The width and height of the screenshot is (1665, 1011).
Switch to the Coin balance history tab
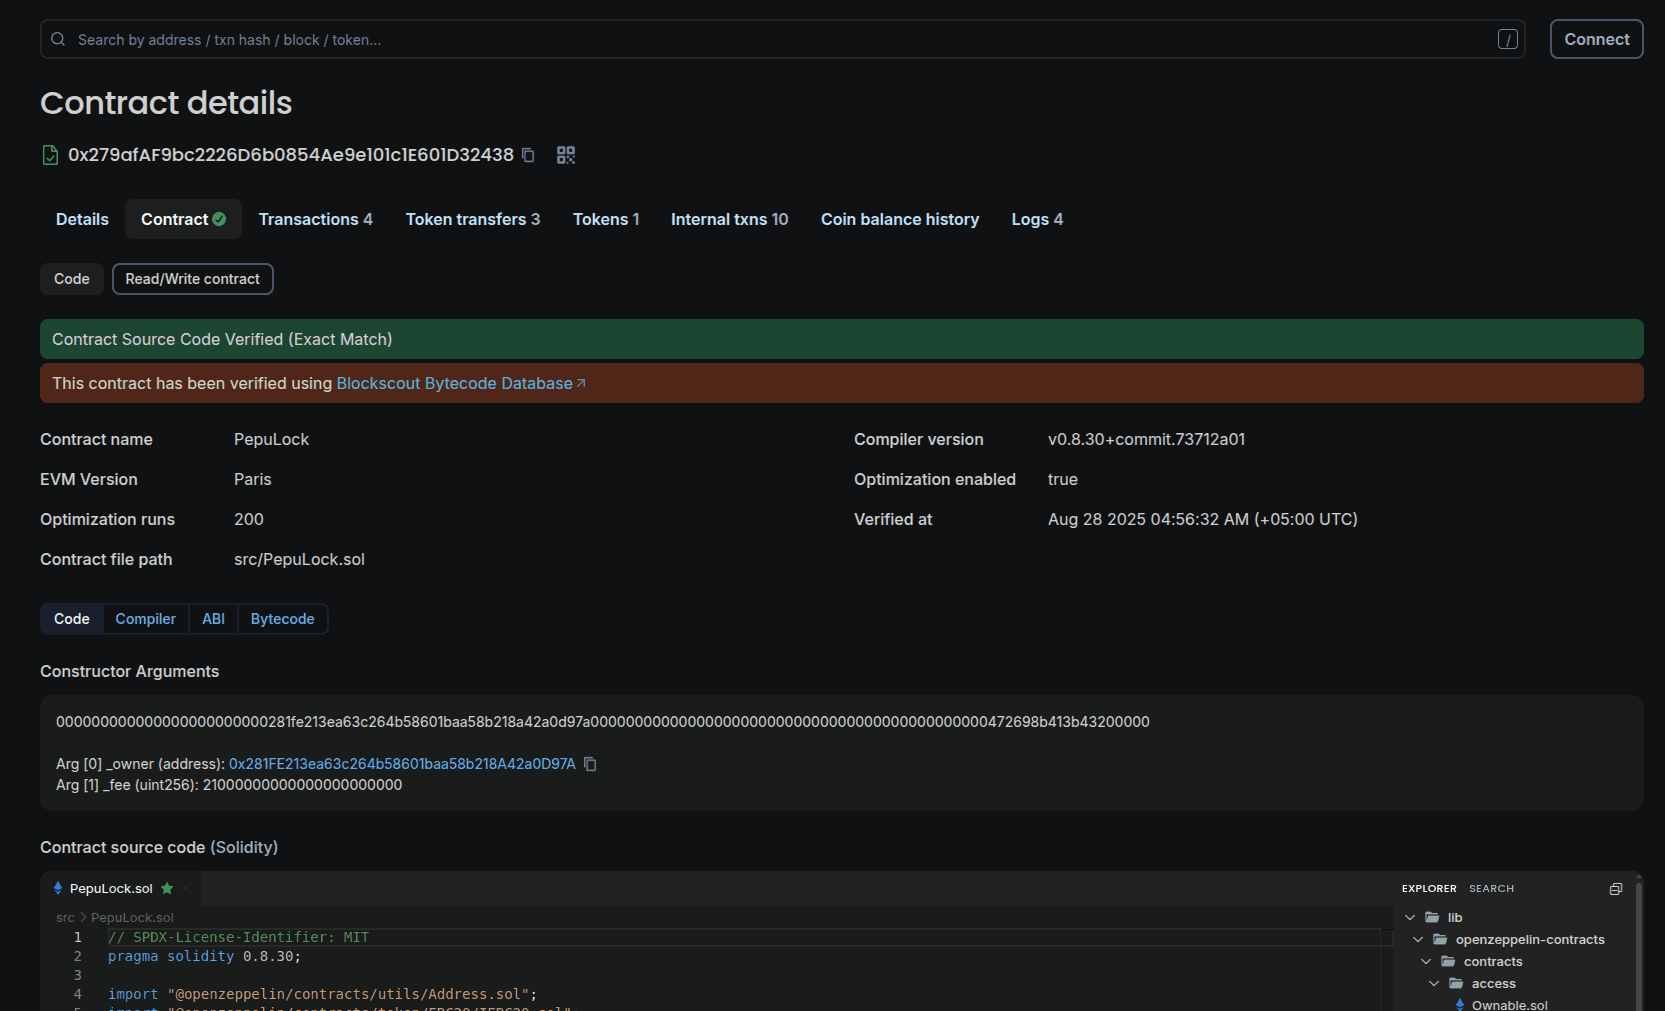[899, 219]
